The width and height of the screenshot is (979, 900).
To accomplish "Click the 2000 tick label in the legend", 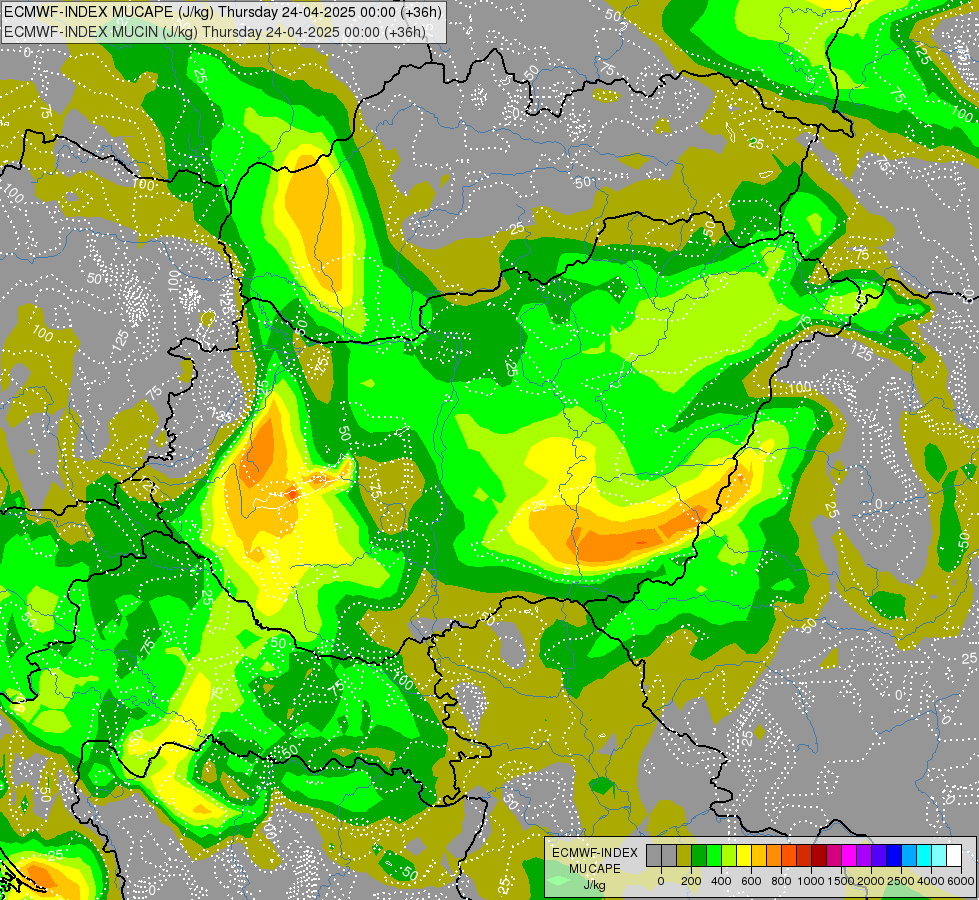I will coord(871,881).
